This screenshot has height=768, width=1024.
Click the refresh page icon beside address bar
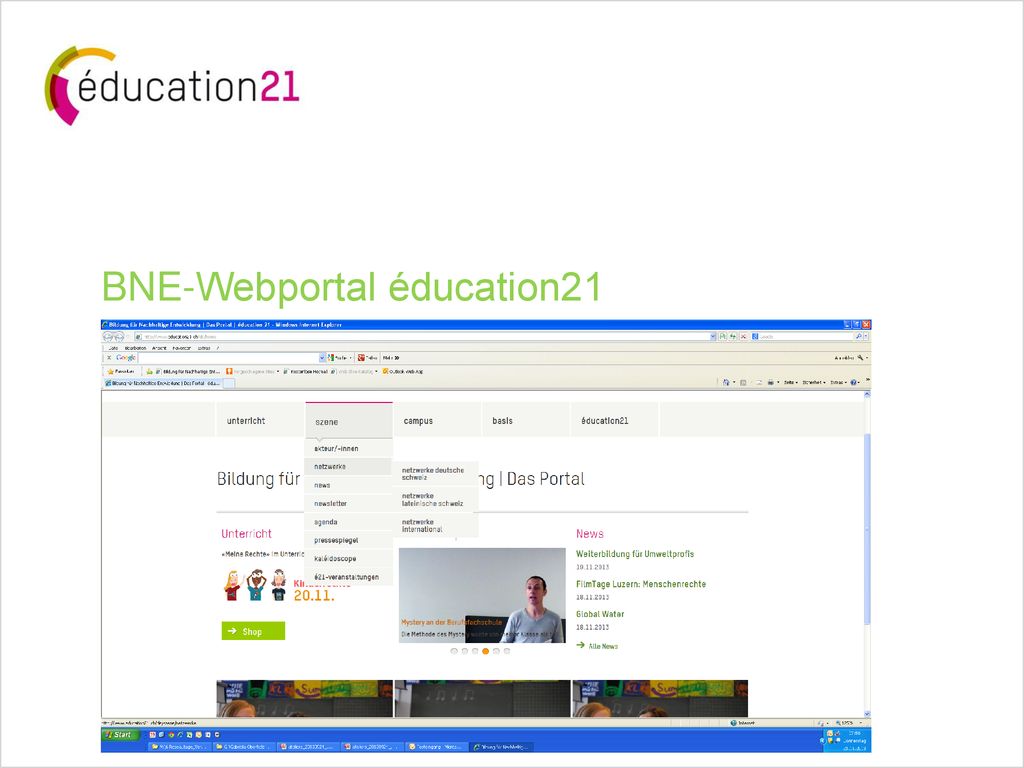point(733,337)
